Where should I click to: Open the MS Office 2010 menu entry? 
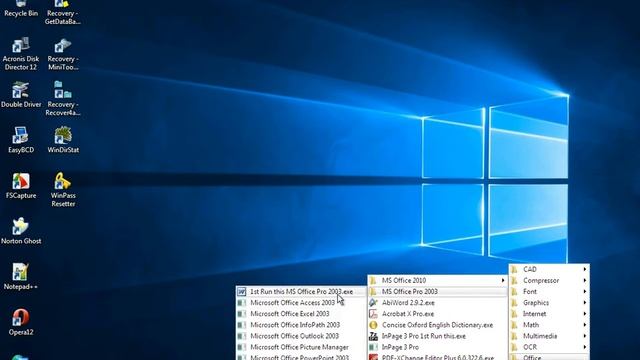[438, 280]
